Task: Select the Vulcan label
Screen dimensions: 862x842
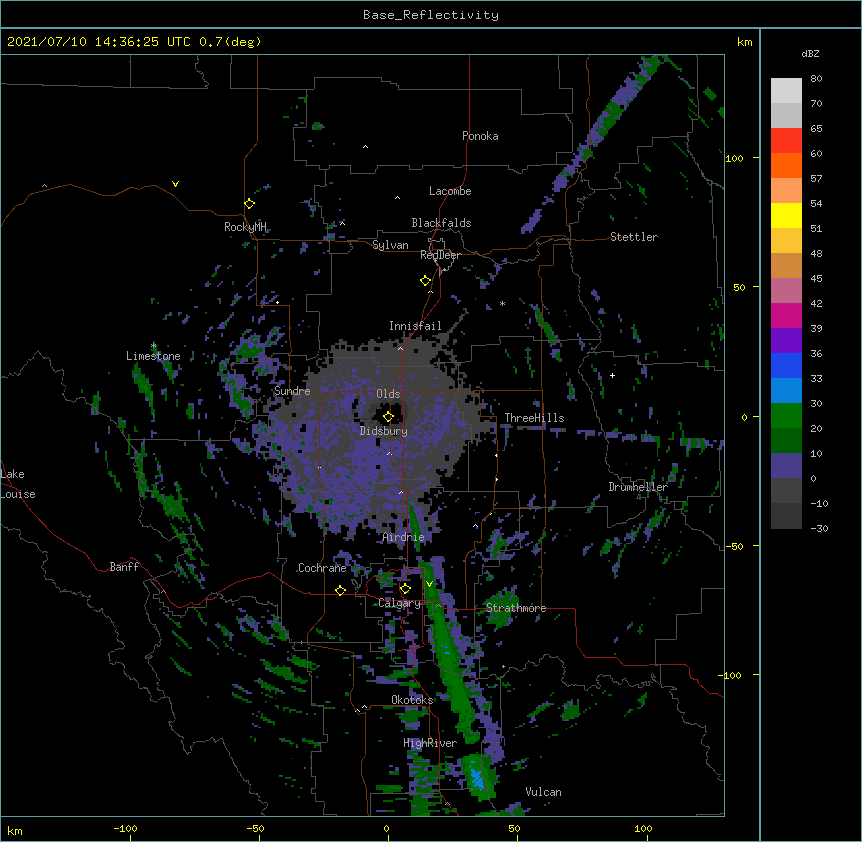Action: pyautogui.click(x=543, y=792)
